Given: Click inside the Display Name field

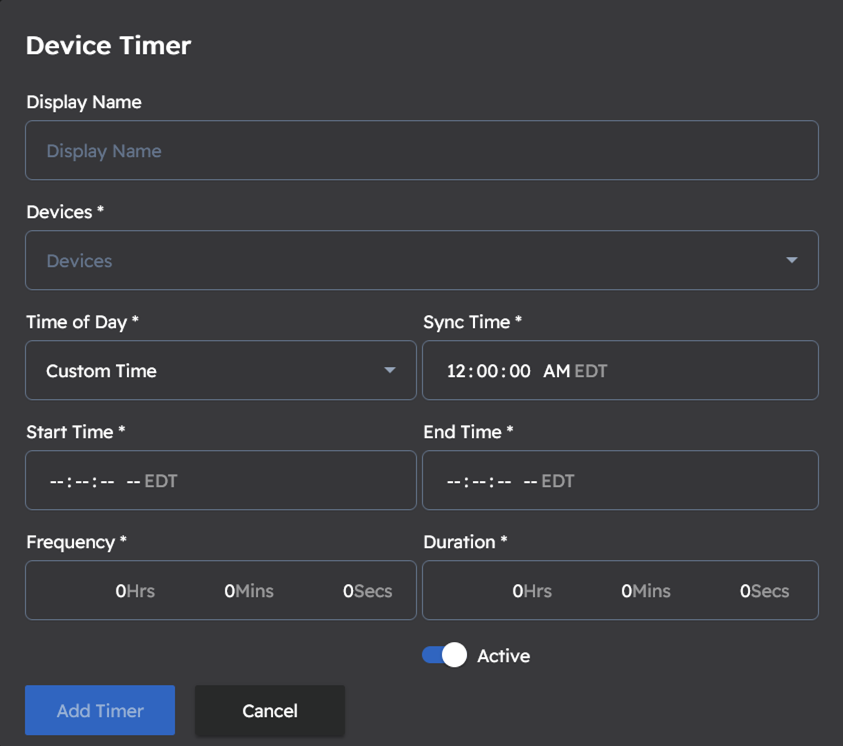Looking at the screenshot, I should pyautogui.click(x=421, y=150).
